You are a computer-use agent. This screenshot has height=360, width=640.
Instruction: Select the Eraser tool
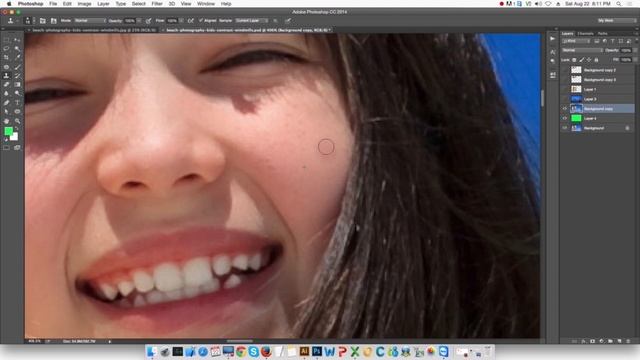(x=6, y=84)
